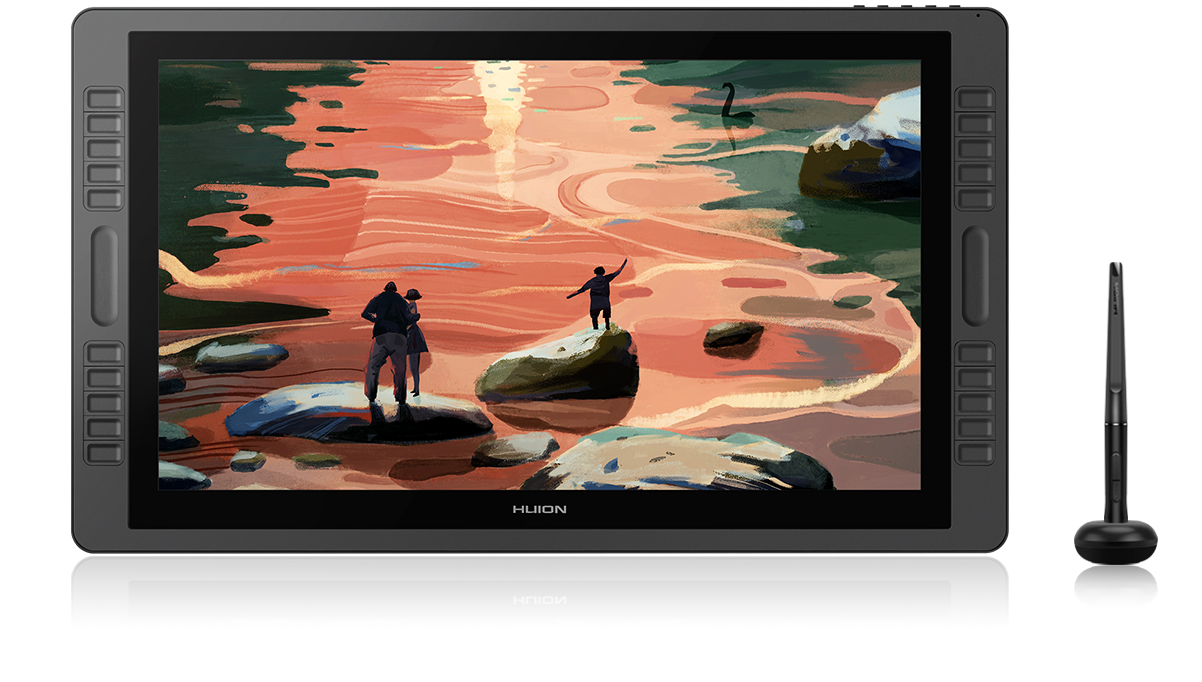Image resolution: width=1202 pixels, height=682 pixels.
Task: Click the black swan in the painting
Action: [x=735, y=104]
